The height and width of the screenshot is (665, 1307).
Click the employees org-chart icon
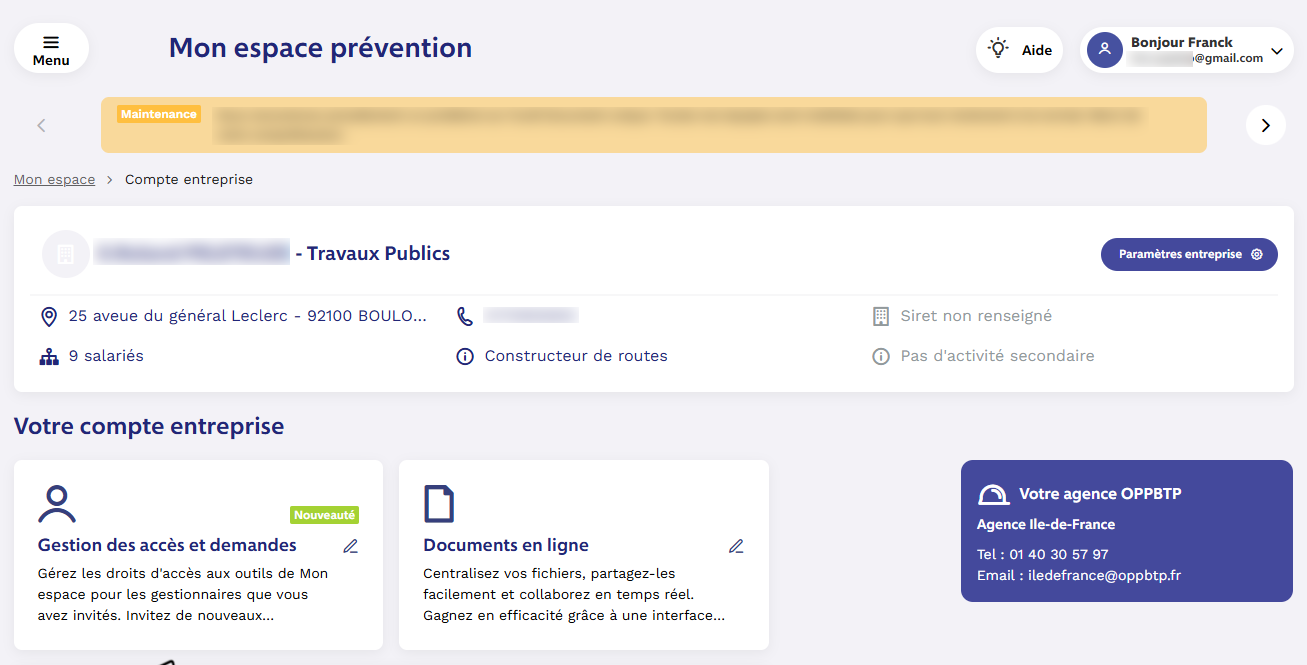pyautogui.click(x=48, y=357)
